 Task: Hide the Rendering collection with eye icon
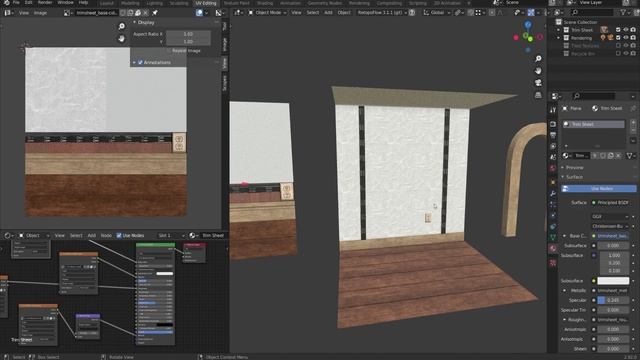pos(626,38)
